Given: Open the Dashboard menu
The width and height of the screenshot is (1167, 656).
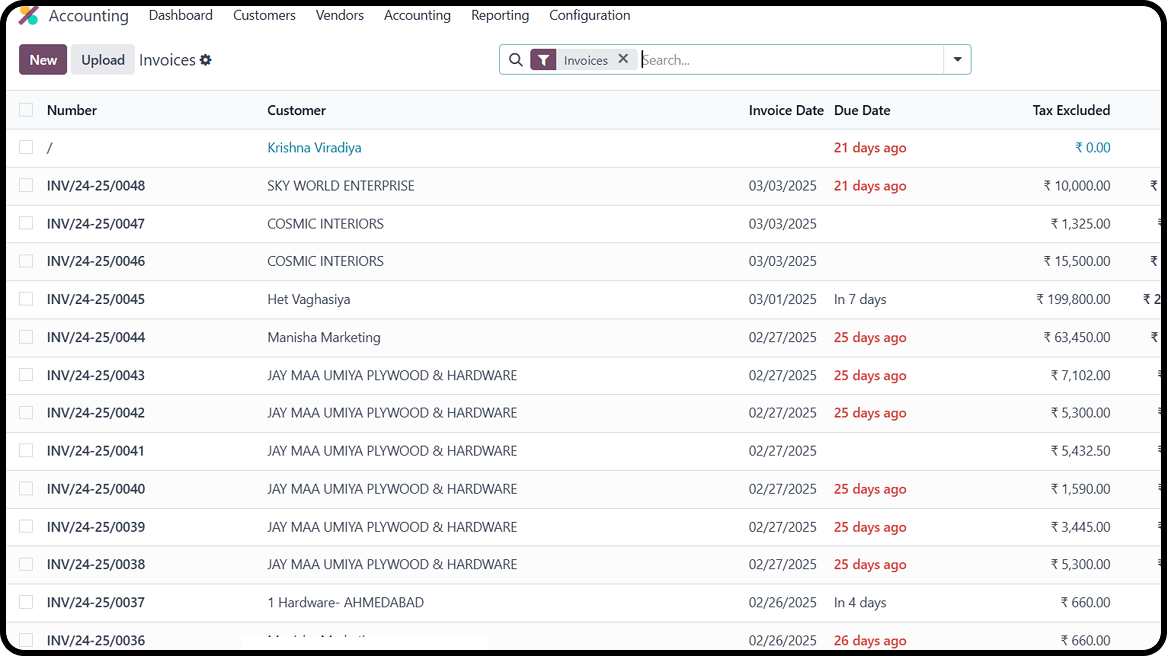Looking at the screenshot, I should (180, 15).
